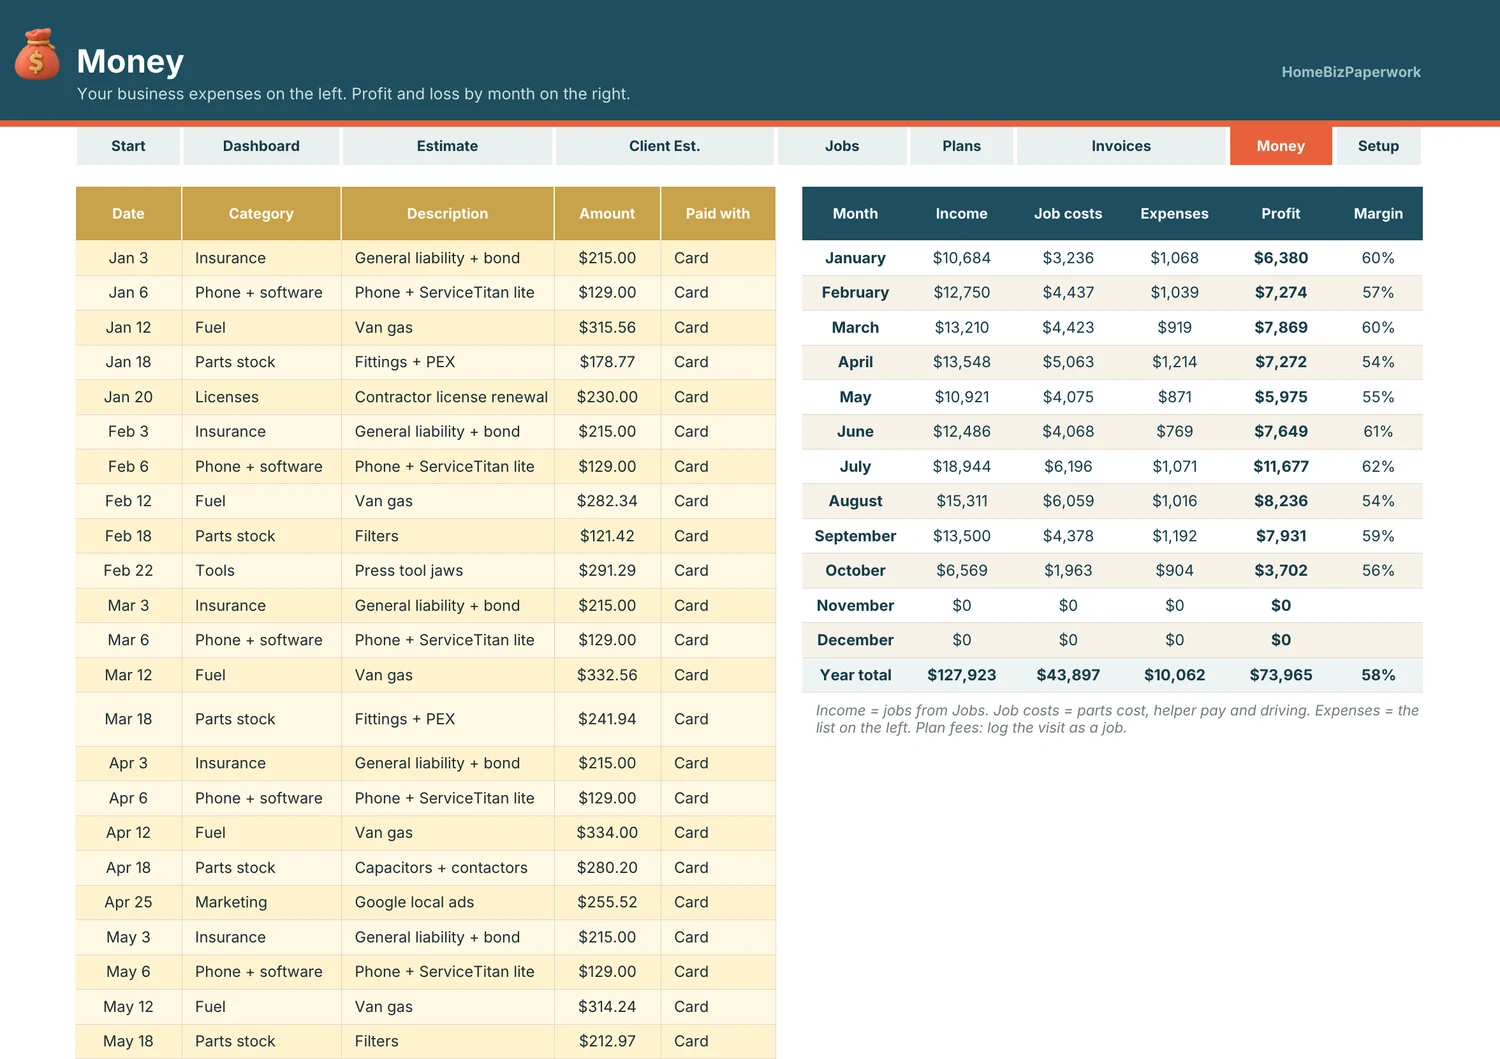Switch to the Dashboard tab
This screenshot has width=1500, height=1059.
click(261, 146)
